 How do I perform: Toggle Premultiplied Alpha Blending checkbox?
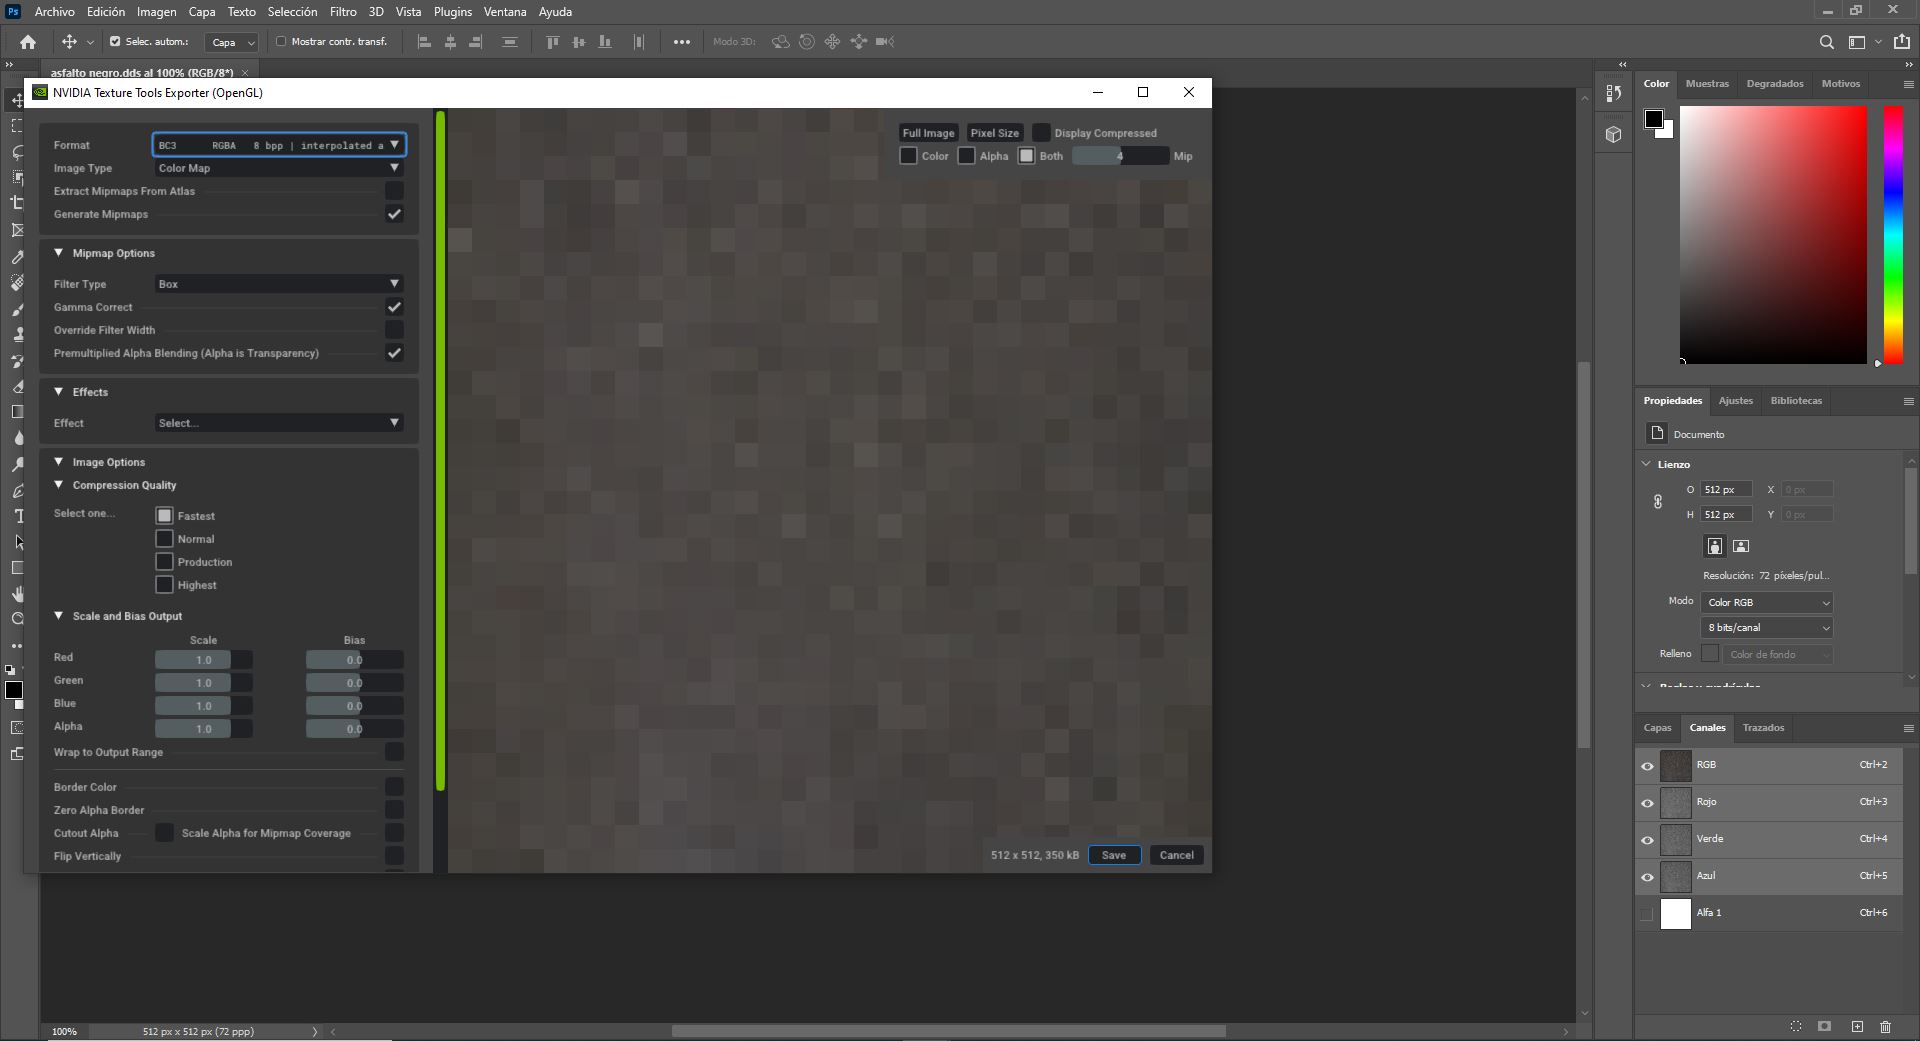(394, 353)
